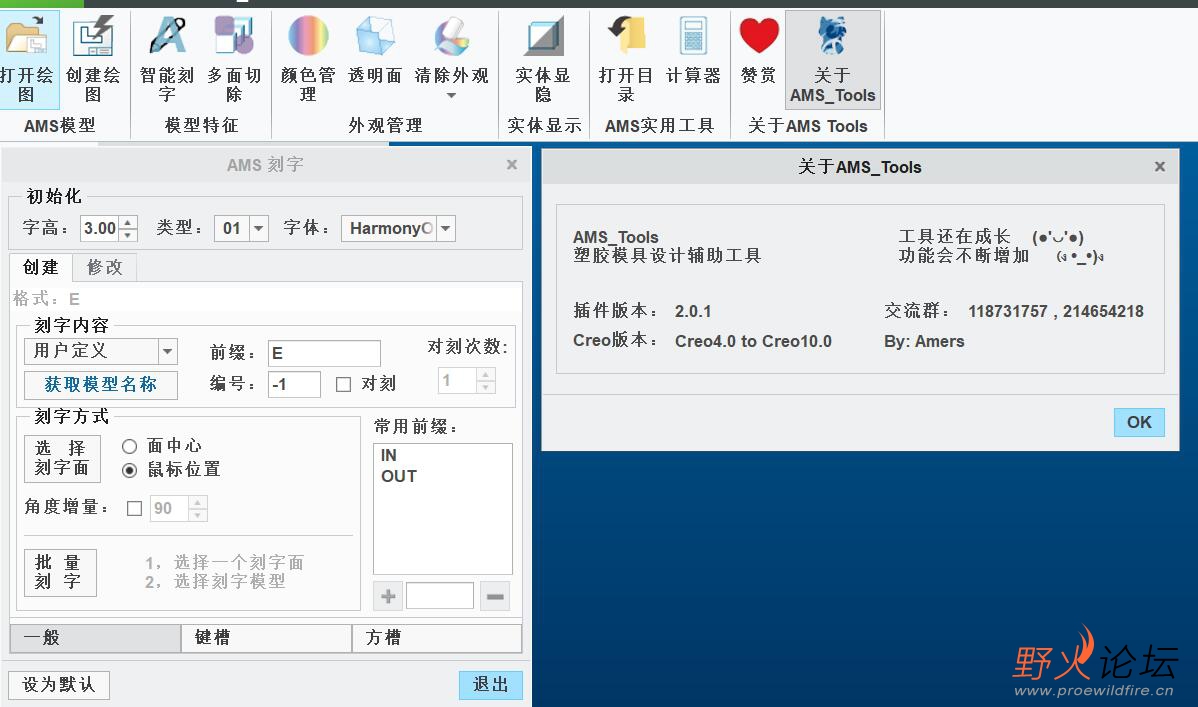The width and height of the screenshot is (1198, 707).
Task: Decrease 对刻次数 with down arrow
Action: pos(486,388)
